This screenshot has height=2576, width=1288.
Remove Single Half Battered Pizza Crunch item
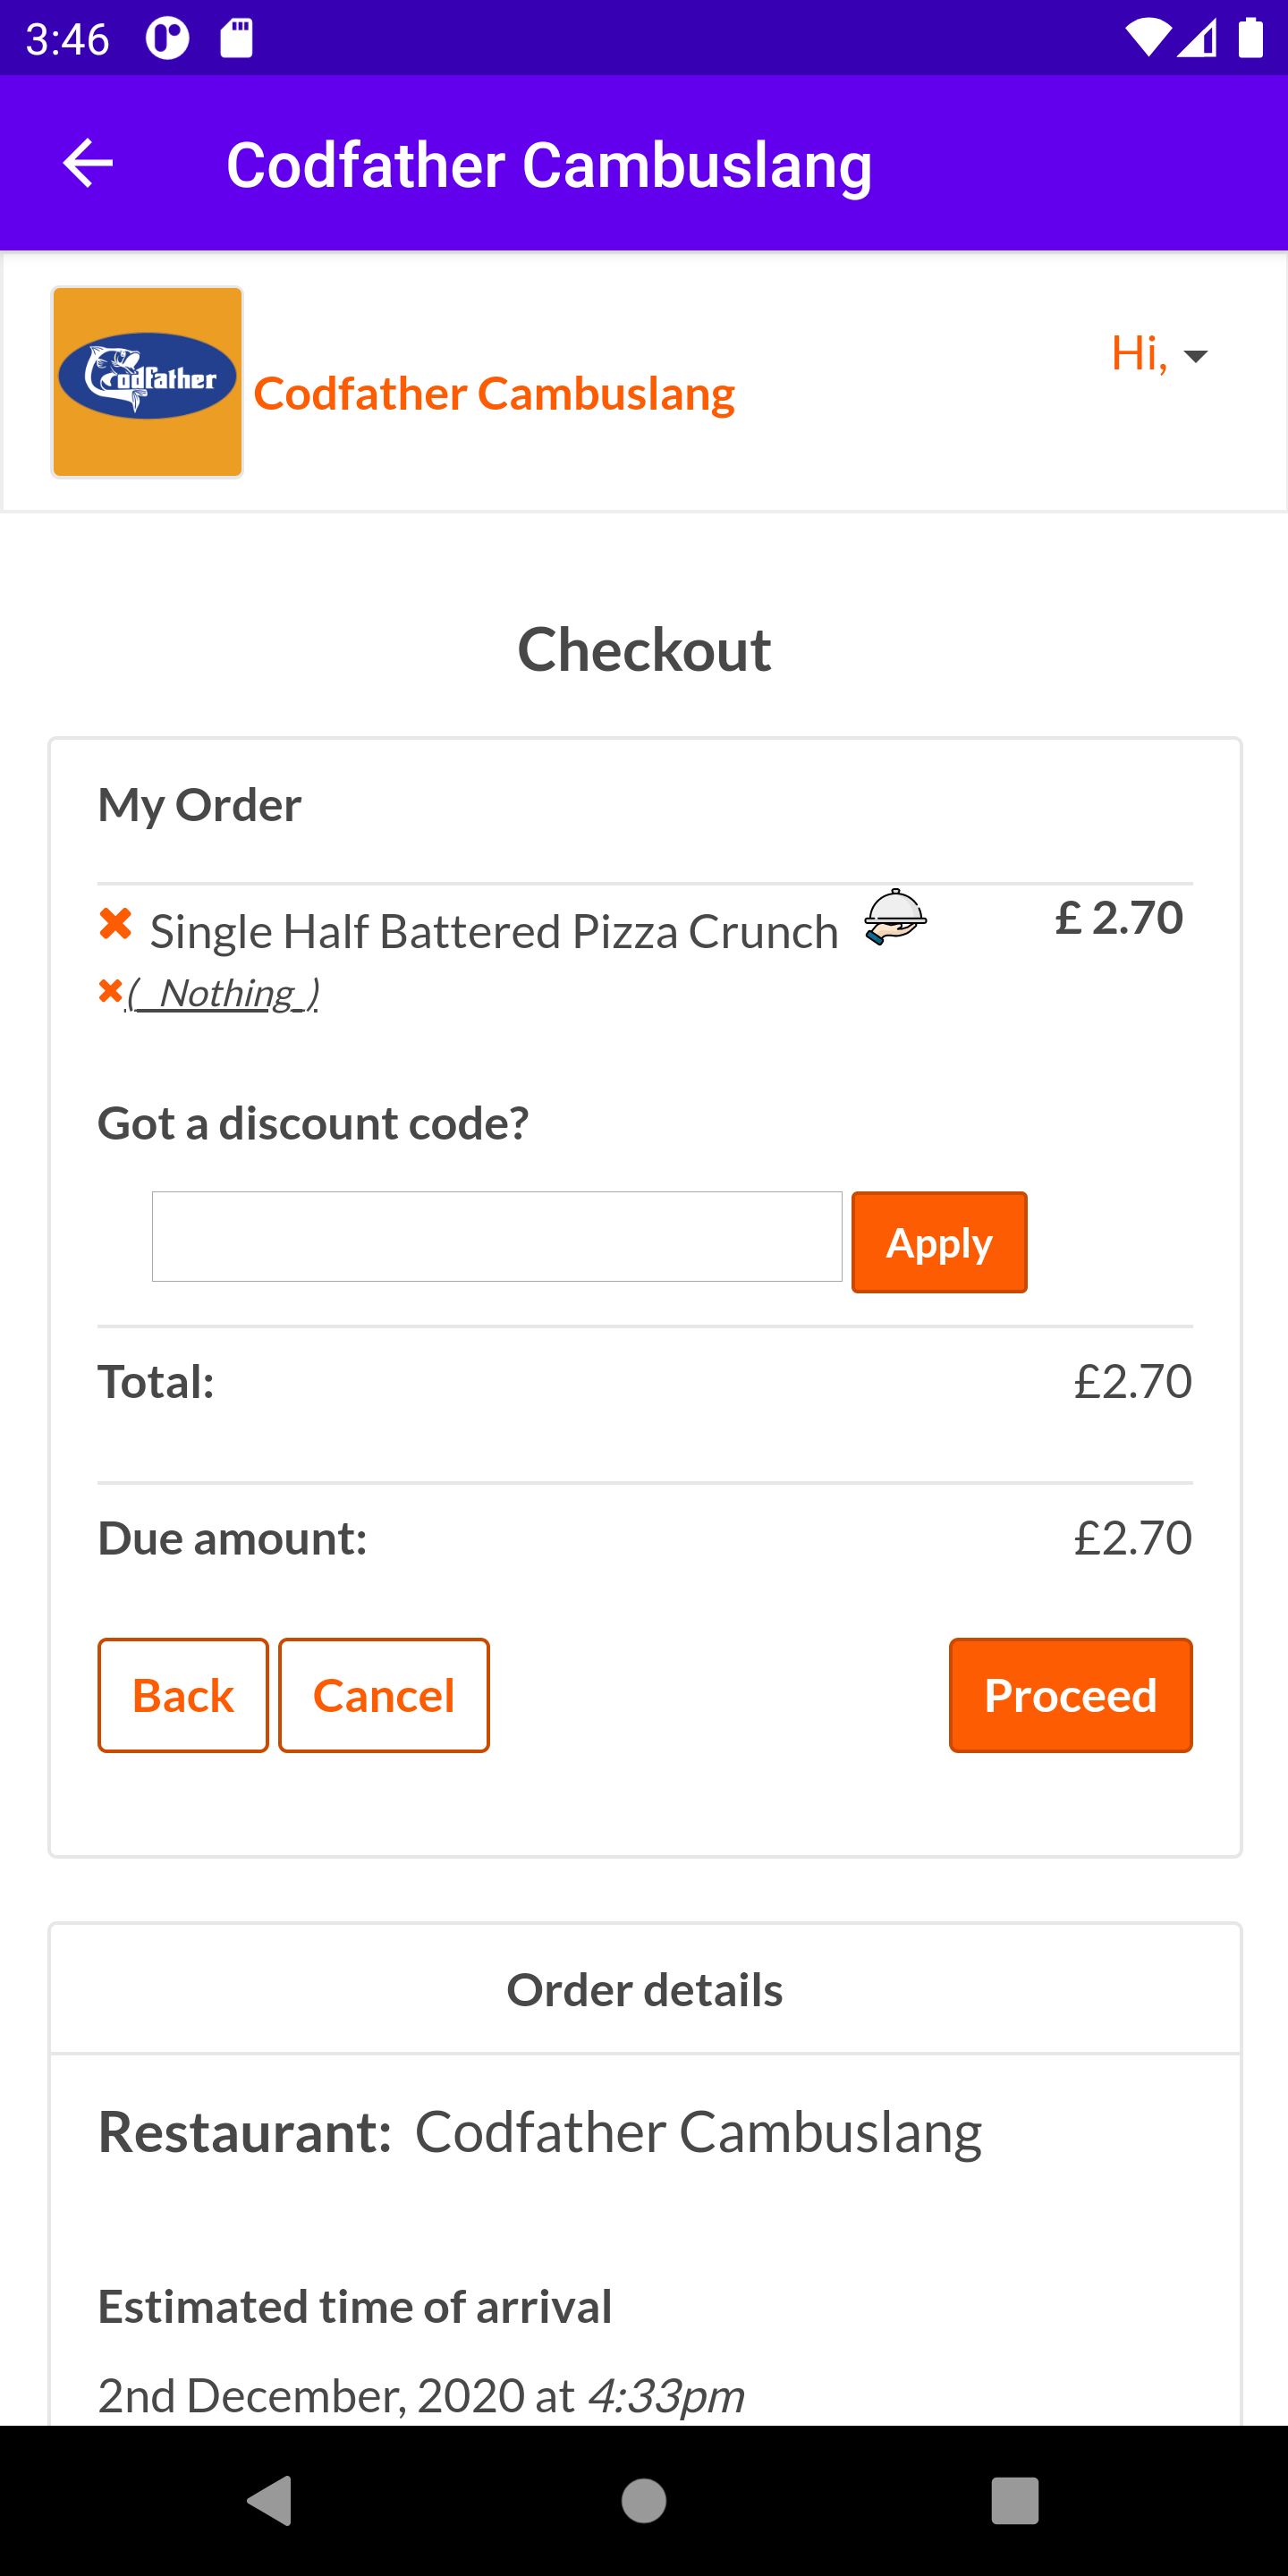point(116,924)
